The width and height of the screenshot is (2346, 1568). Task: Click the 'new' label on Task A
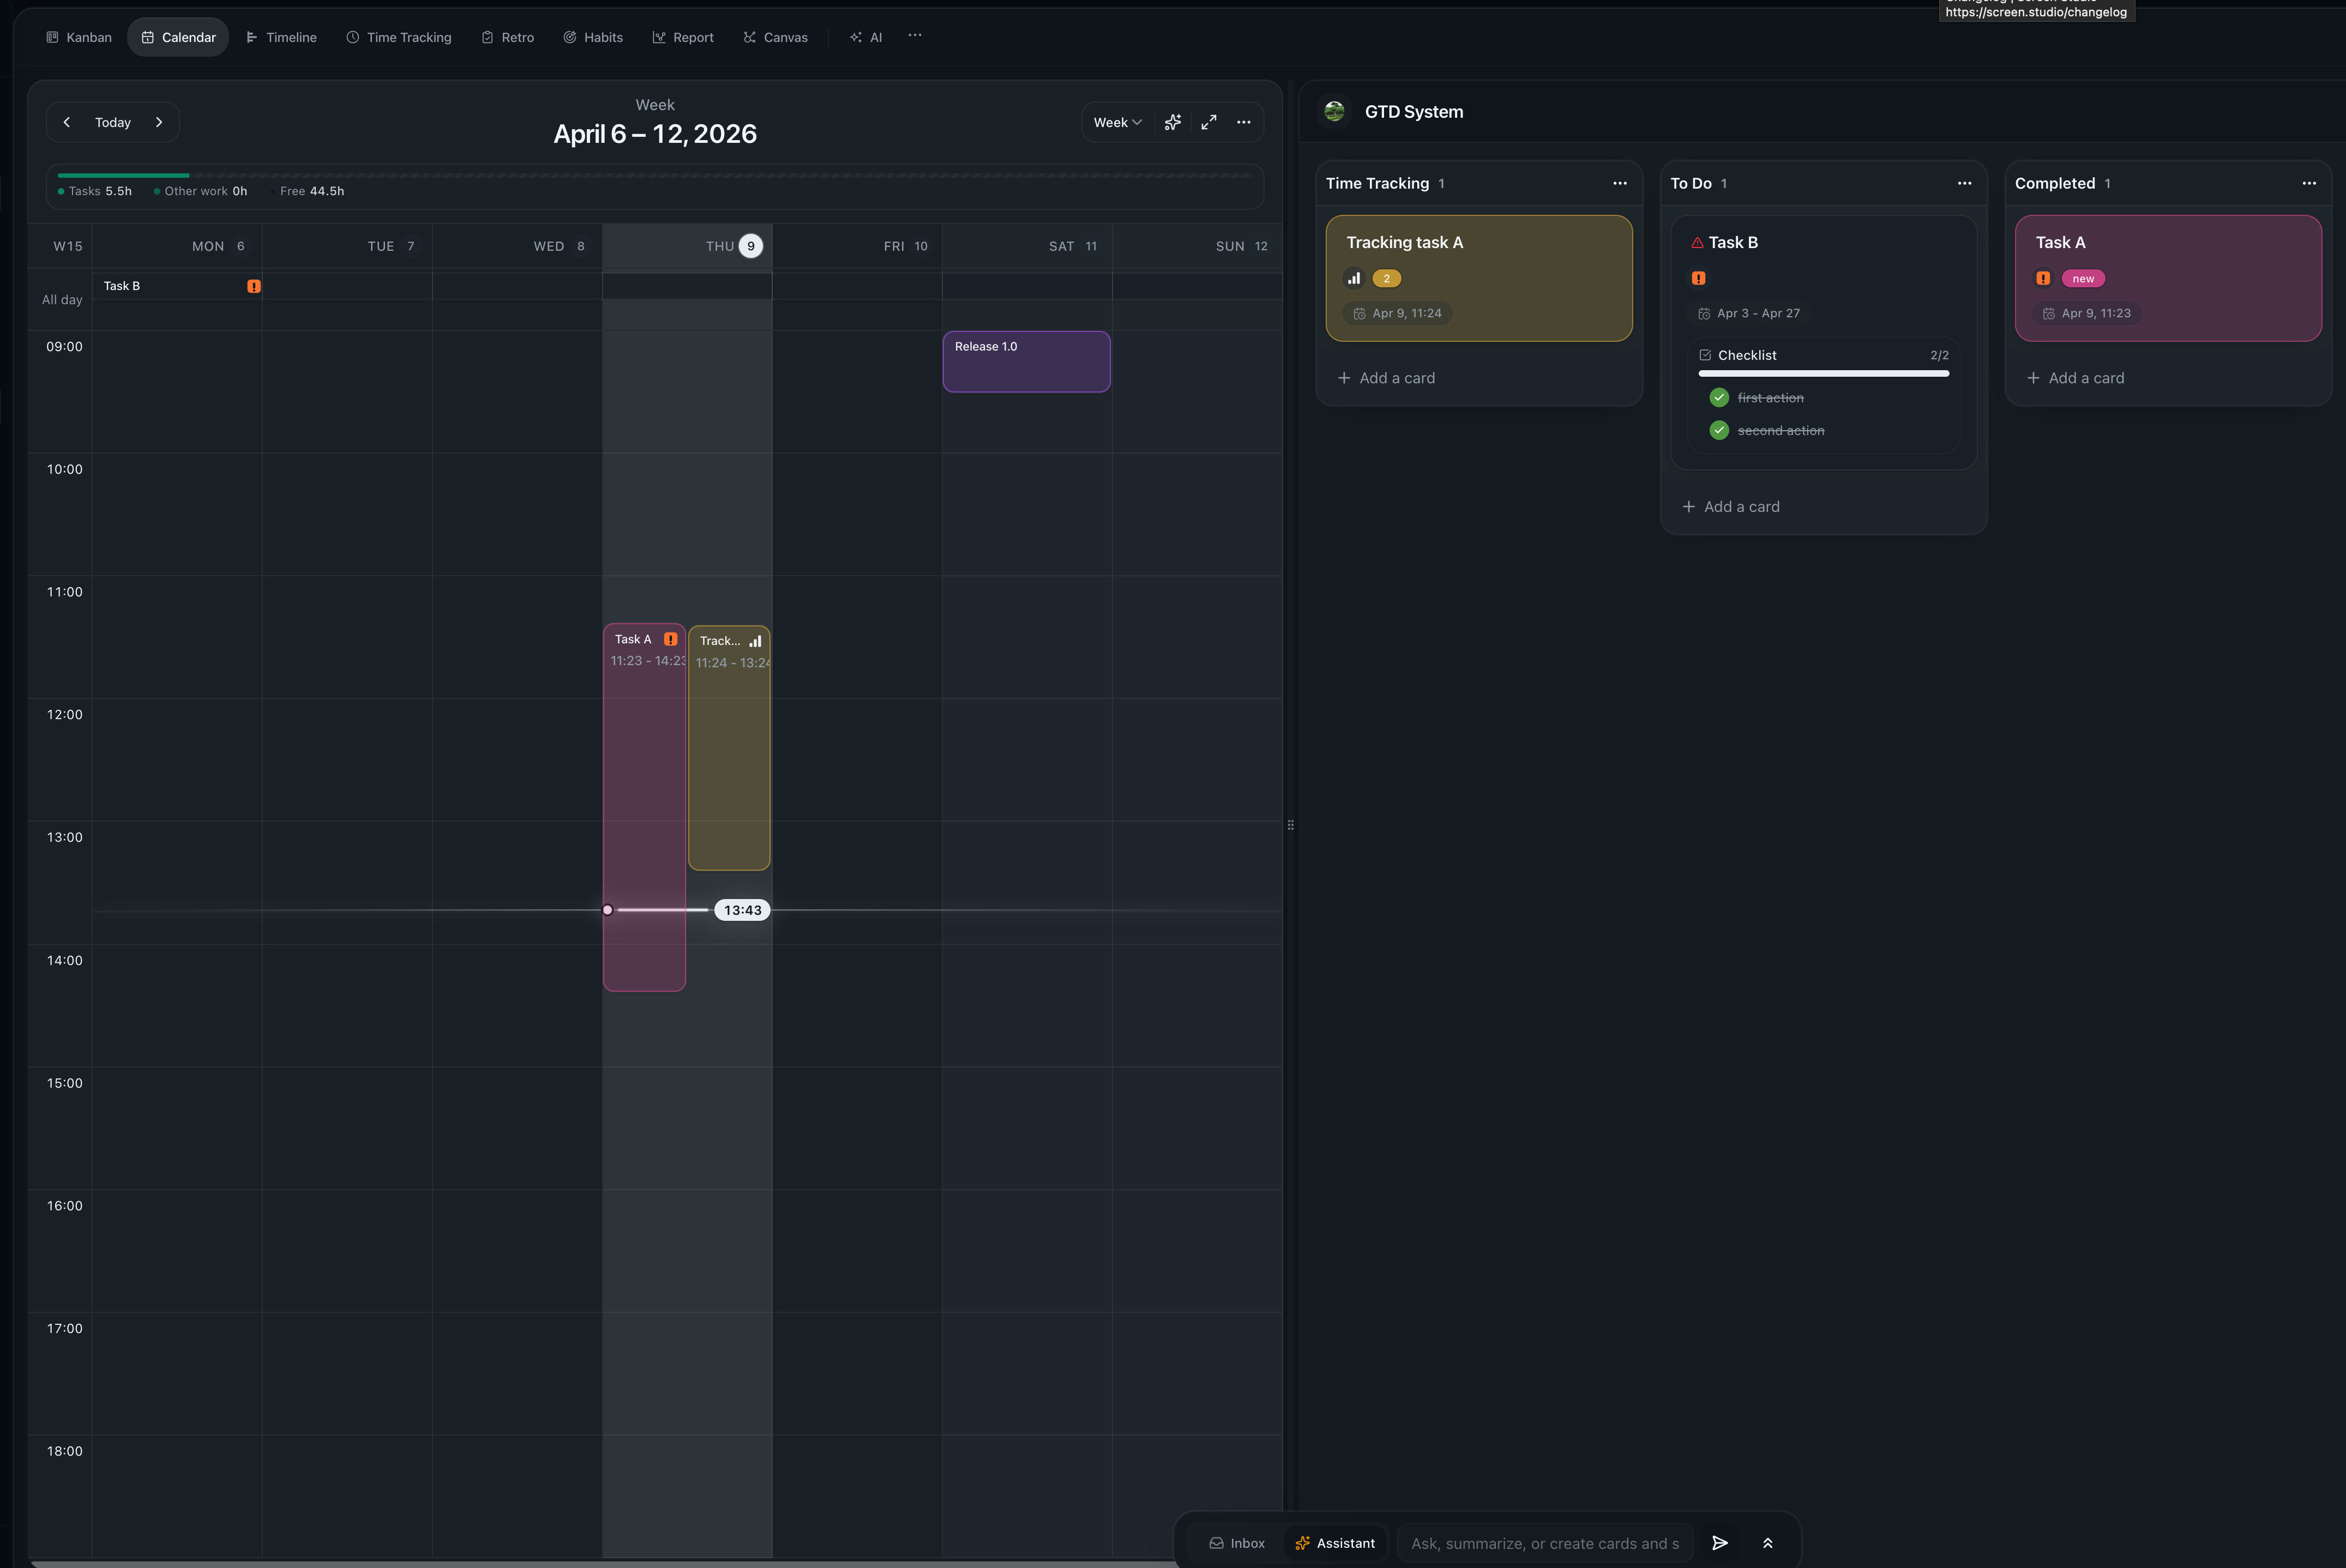[2083, 279]
